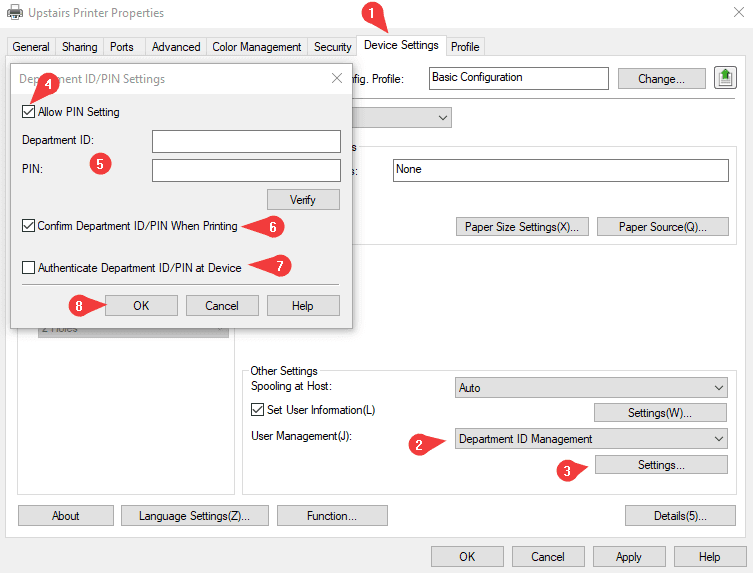Expand the User Management(J) dropdown
Screen dimensions: 753x573
click(591, 439)
